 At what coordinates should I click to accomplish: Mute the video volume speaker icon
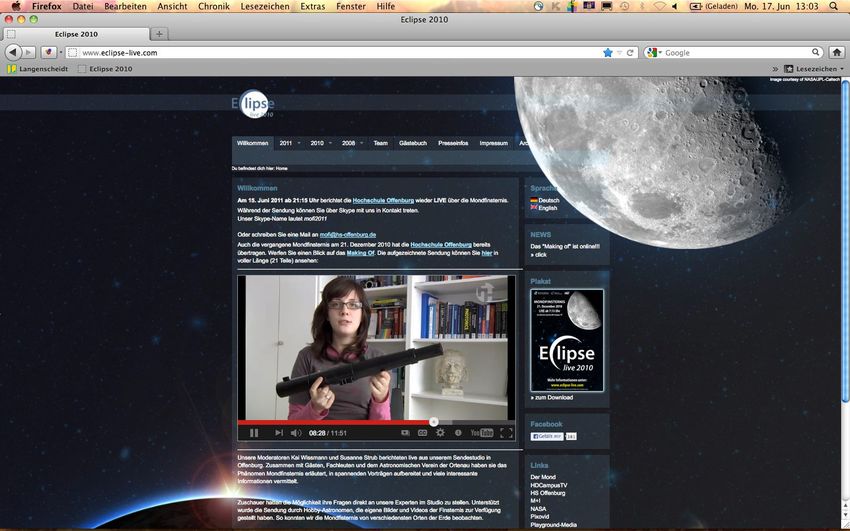pyautogui.click(x=296, y=433)
